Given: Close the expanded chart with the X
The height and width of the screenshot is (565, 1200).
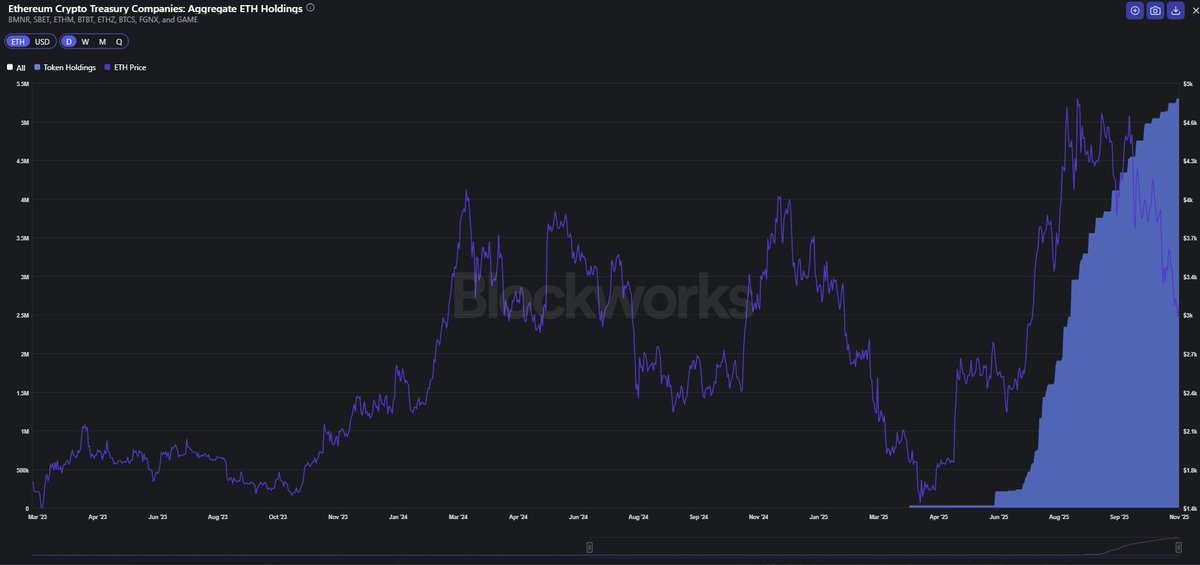Looking at the screenshot, I should pos(1194,10).
